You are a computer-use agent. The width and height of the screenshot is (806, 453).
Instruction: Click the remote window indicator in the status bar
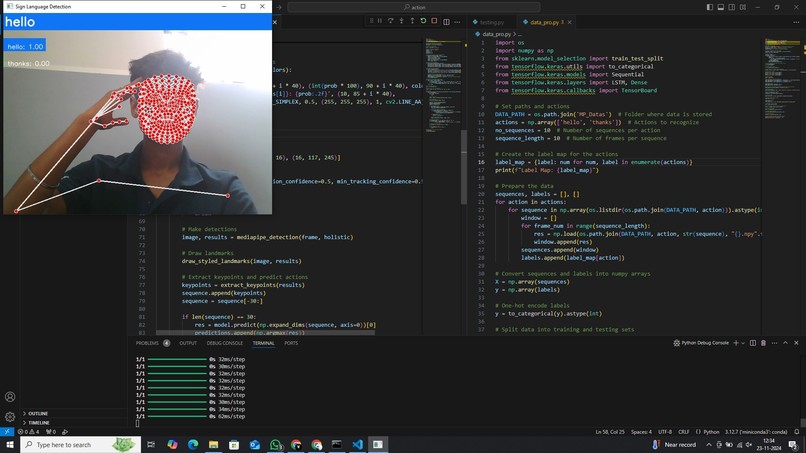pos(7,432)
